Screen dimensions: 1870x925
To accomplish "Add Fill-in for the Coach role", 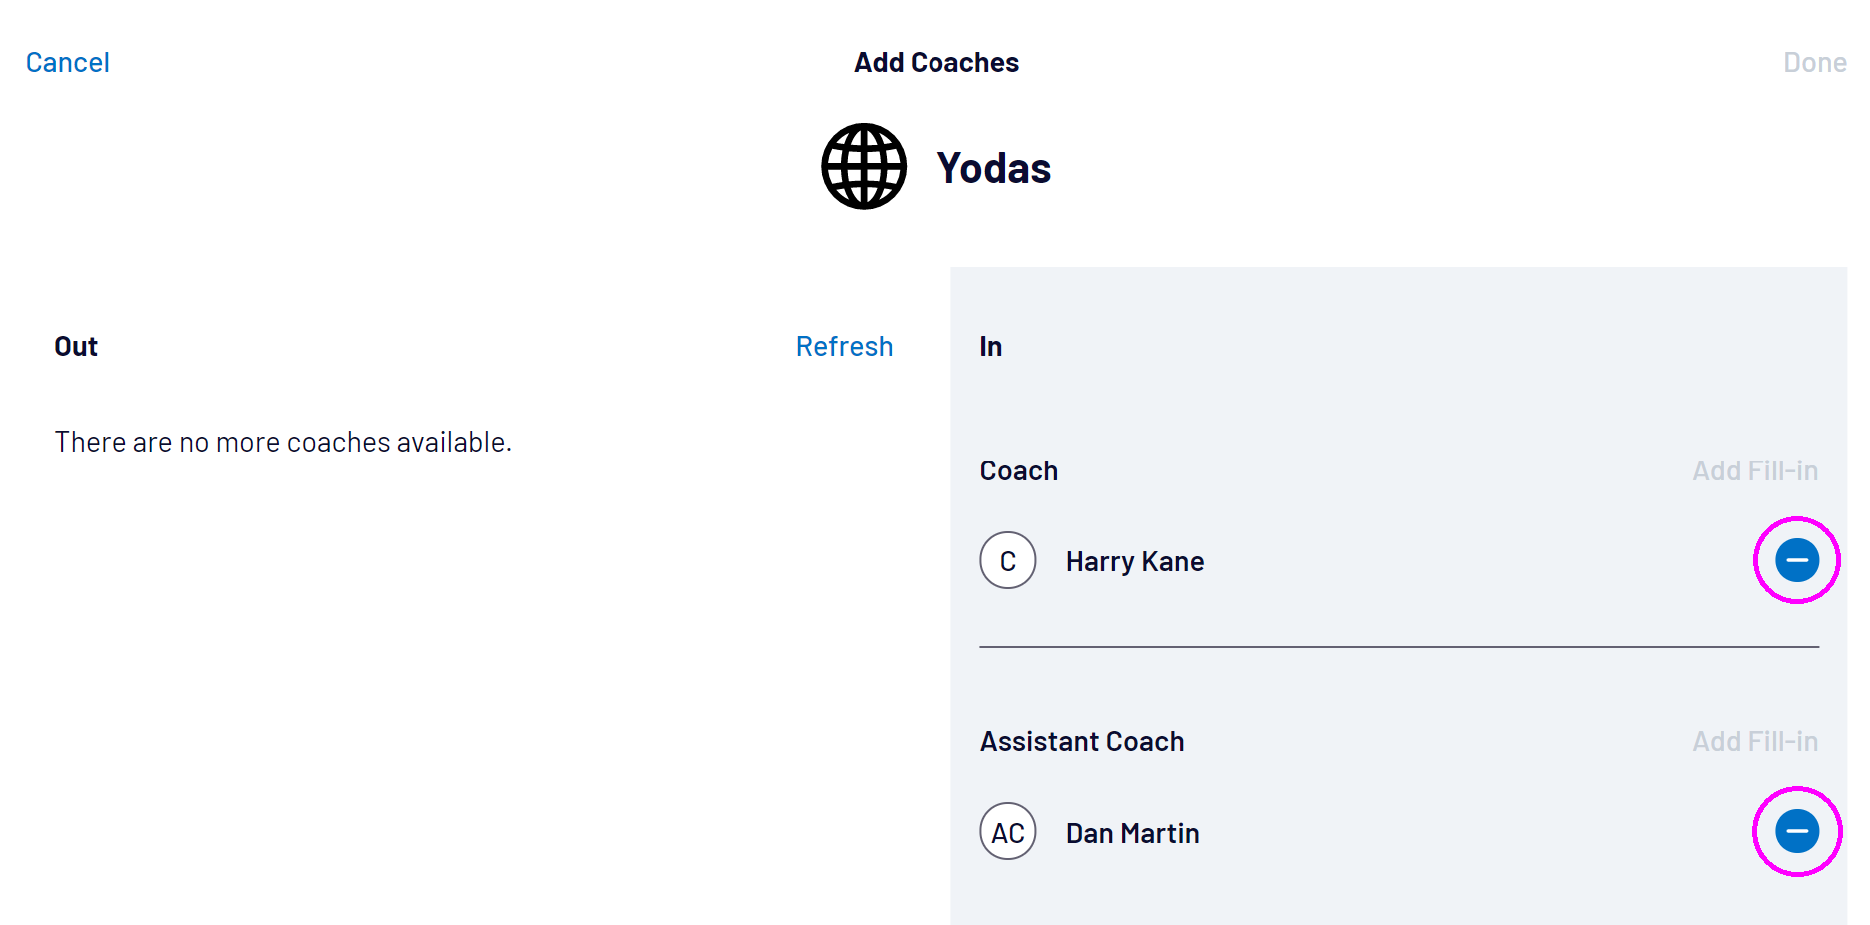I will point(1754,470).
